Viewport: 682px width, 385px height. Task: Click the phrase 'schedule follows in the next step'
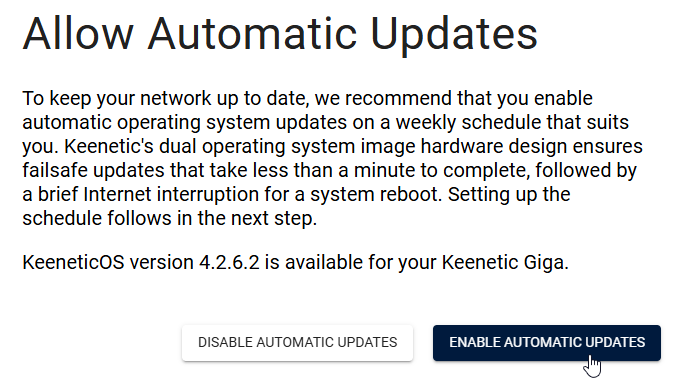(168, 218)
